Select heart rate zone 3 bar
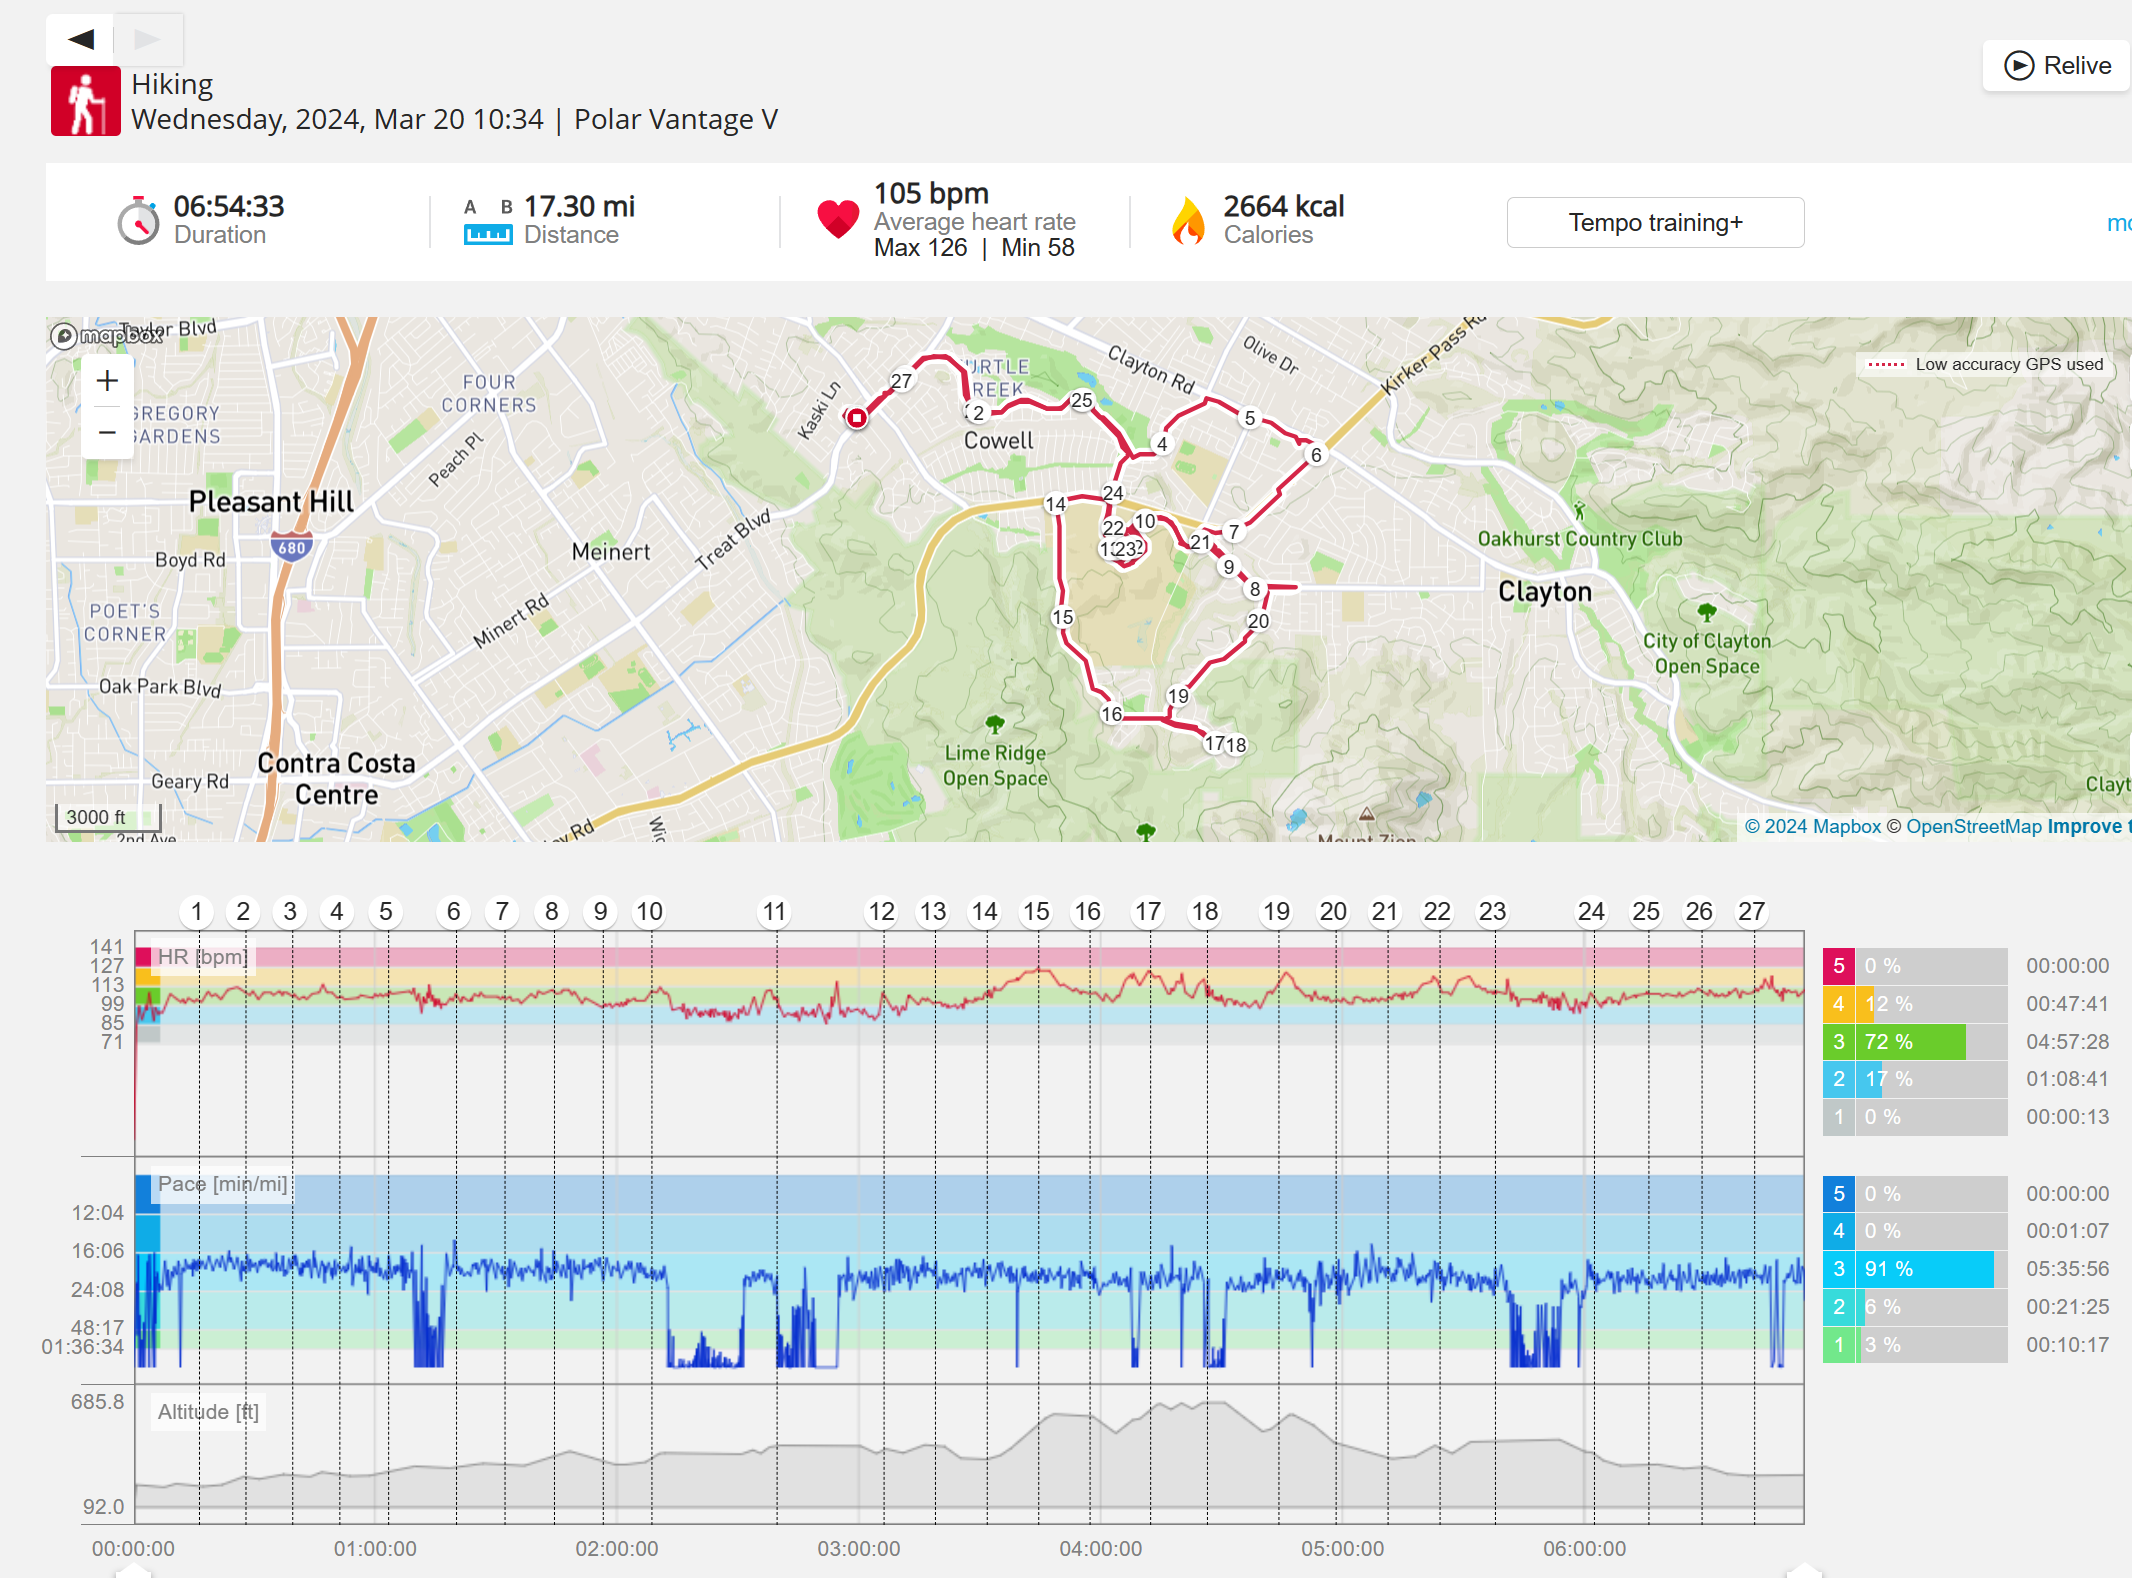The image size is (2132, 1578). (x=1910, y=1042)
